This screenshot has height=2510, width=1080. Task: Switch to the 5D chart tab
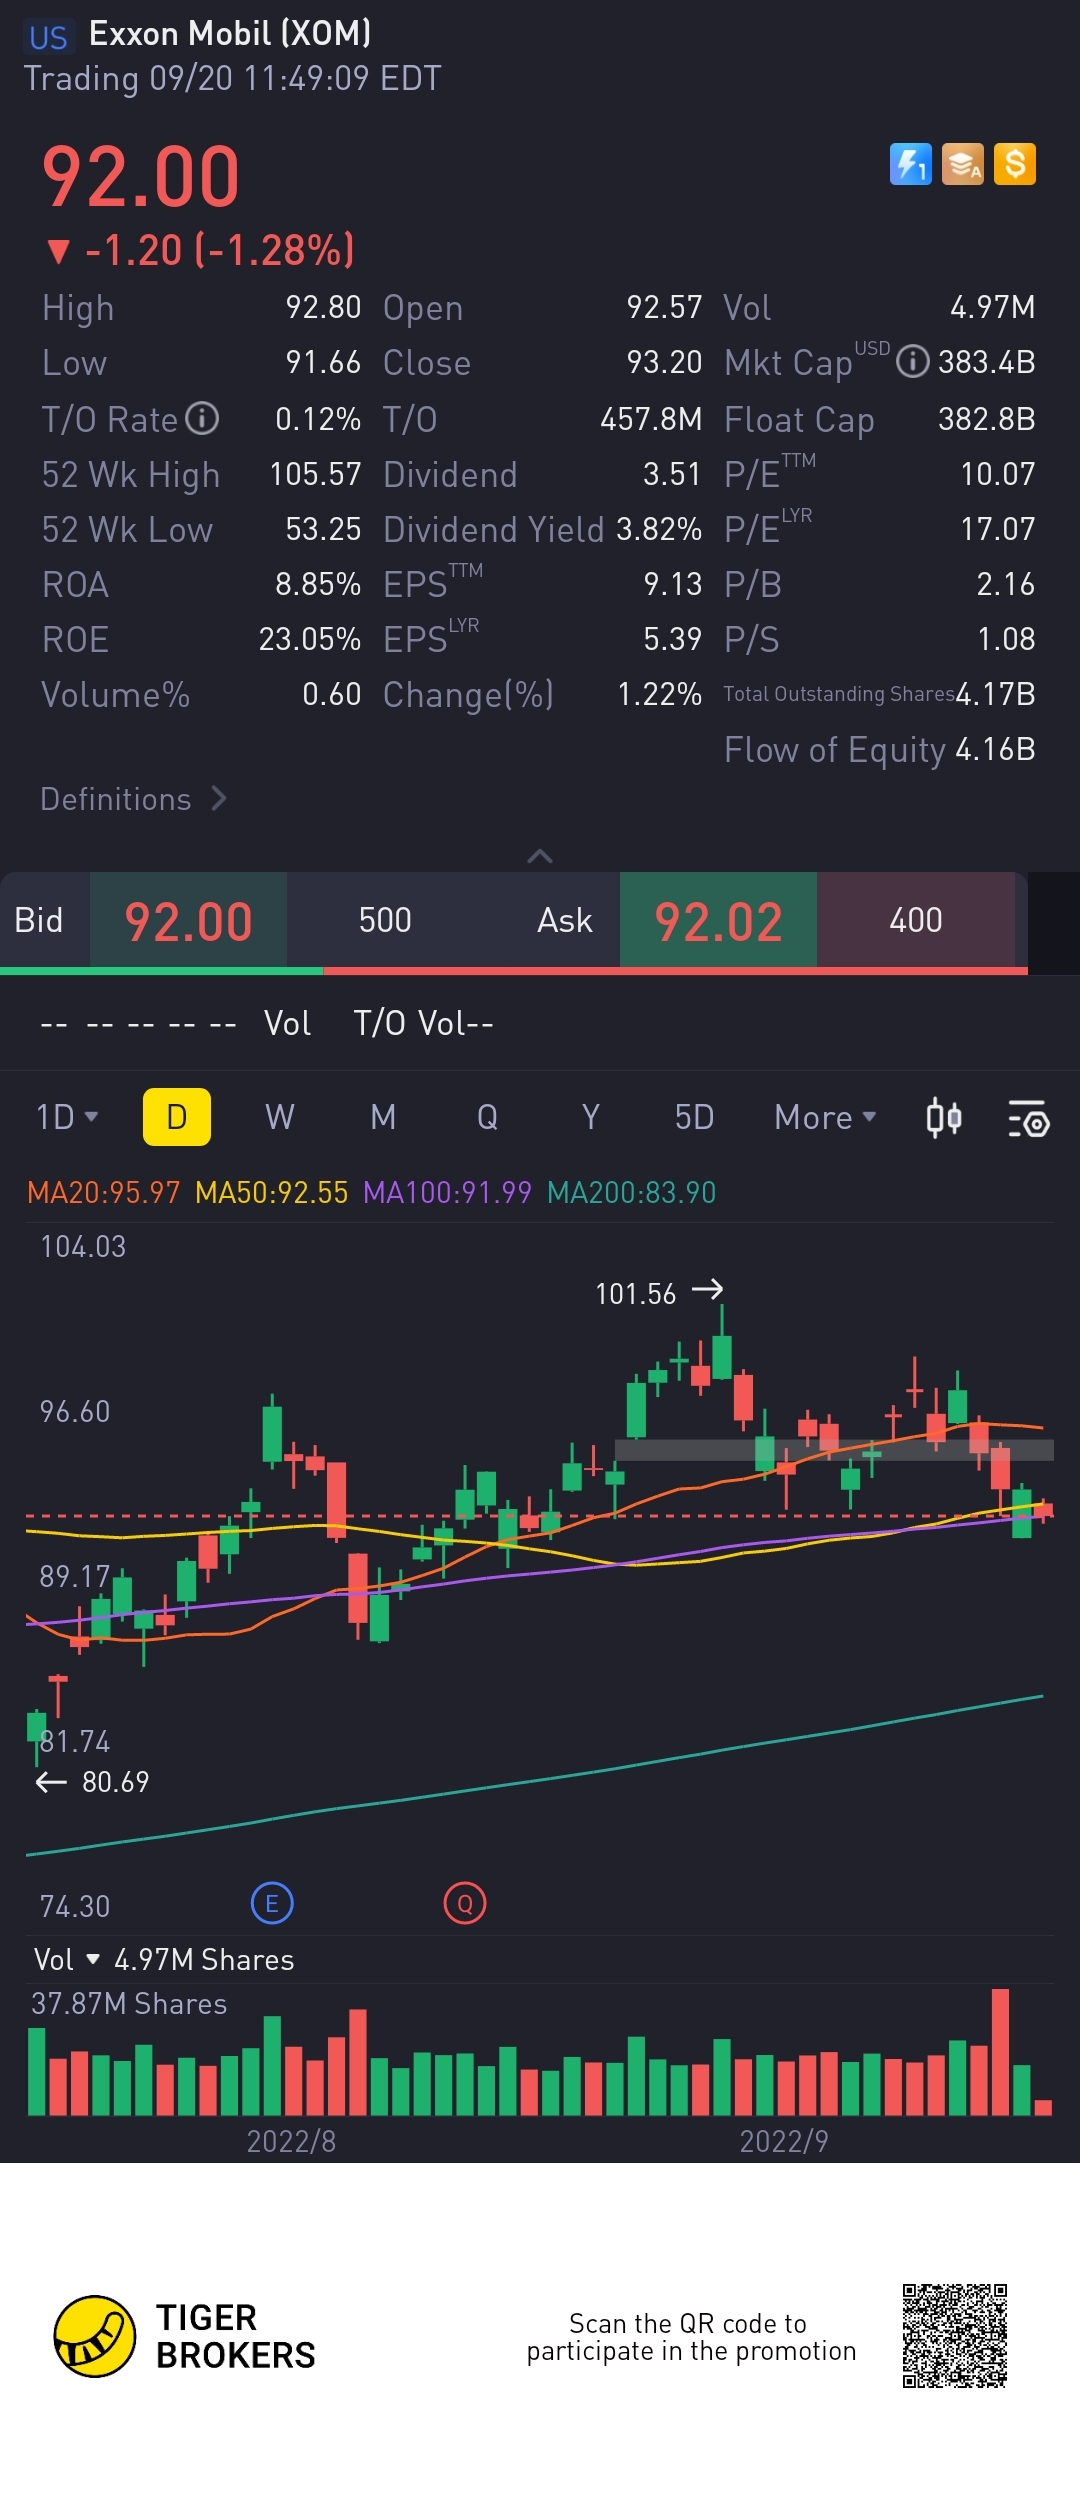pyautogui.click(x=694, y=1117)
